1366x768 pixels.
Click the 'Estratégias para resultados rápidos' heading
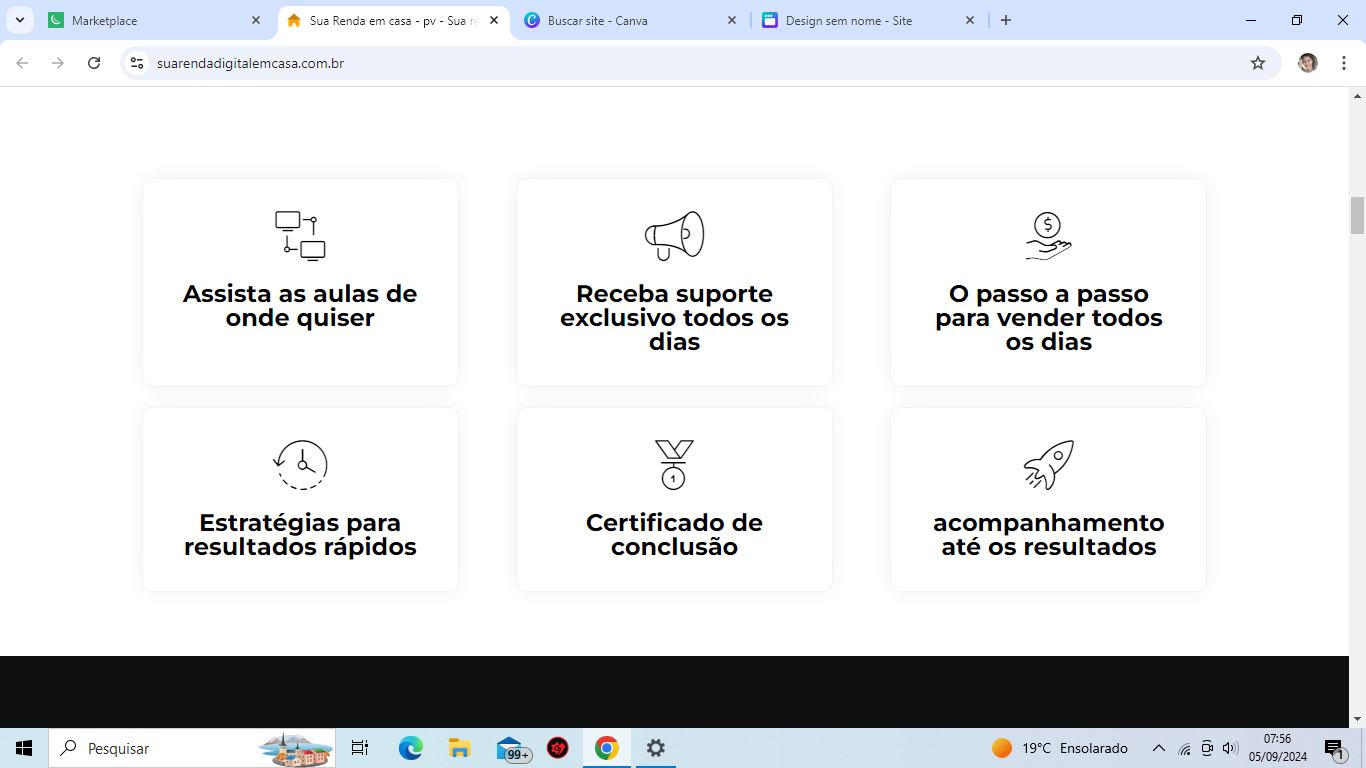(x=300, y=535)
